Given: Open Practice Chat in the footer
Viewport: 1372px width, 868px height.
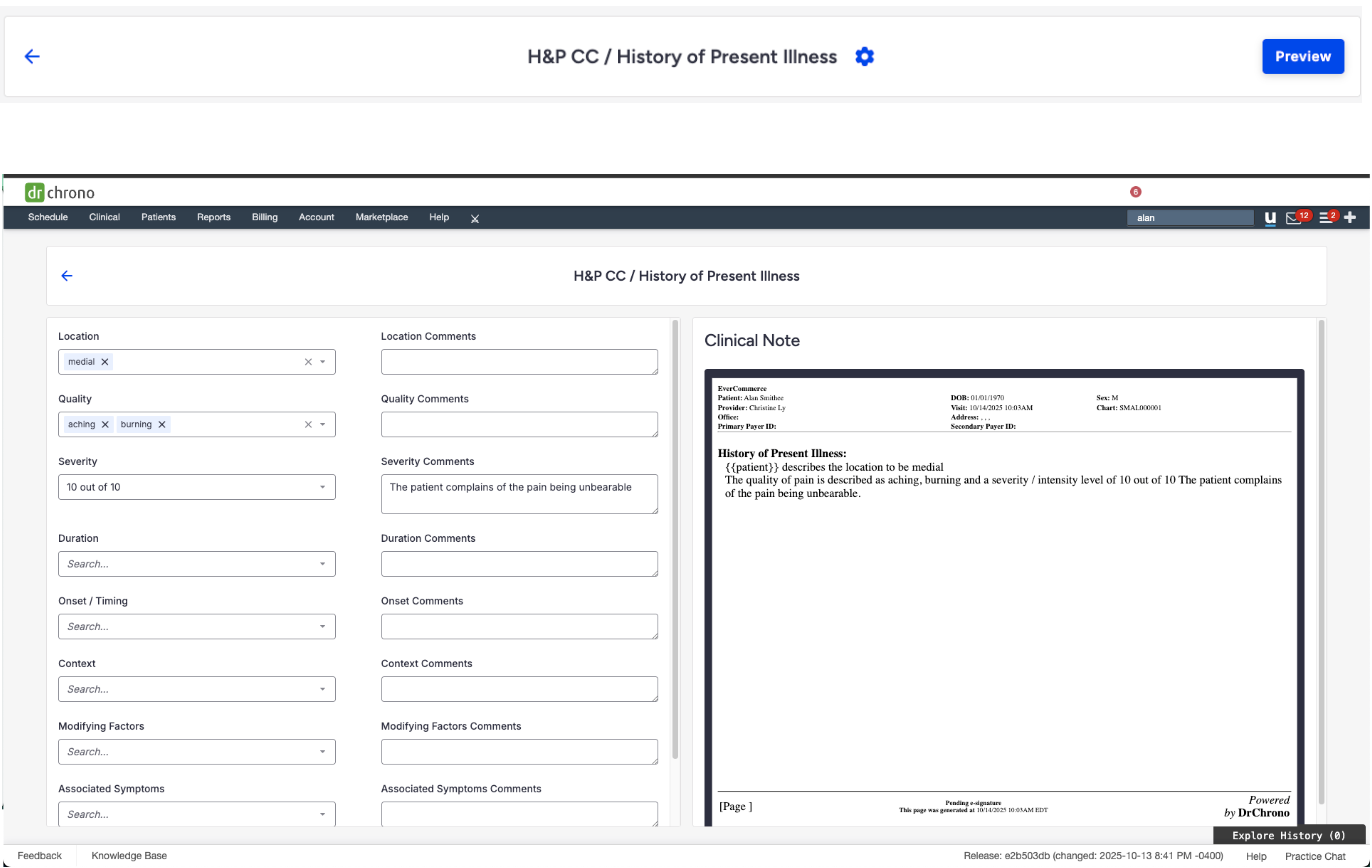Looking at the screenshot, I should pos(1315,857).
